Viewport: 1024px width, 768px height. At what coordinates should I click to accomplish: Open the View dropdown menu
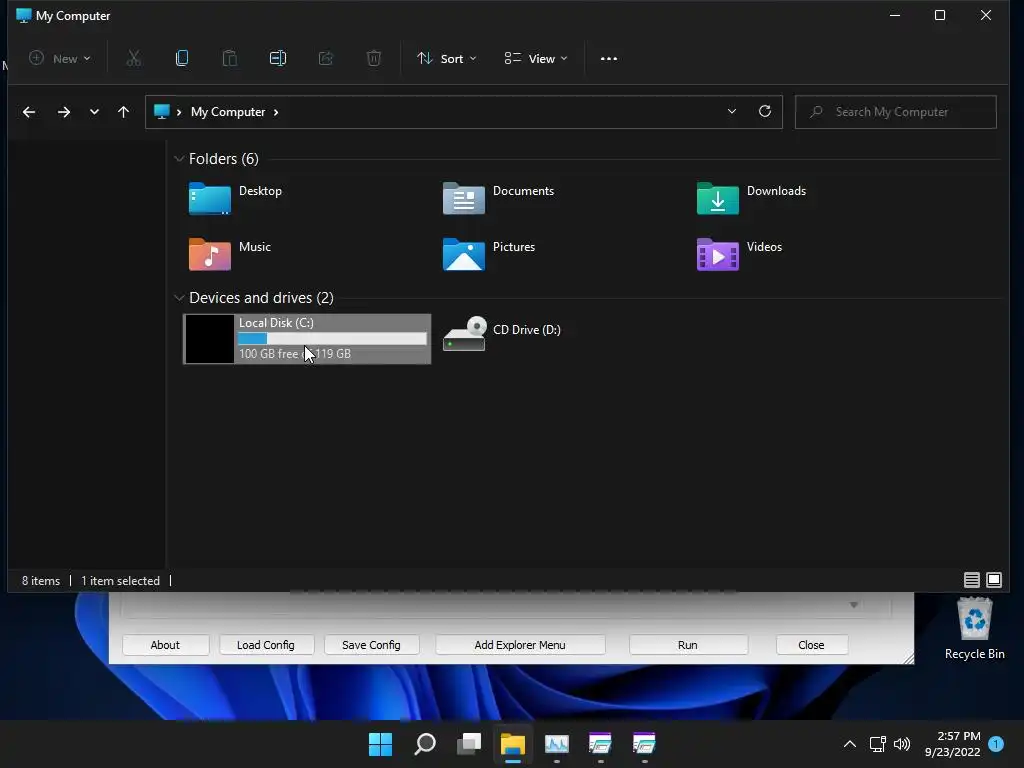click(x=536, y=58)
